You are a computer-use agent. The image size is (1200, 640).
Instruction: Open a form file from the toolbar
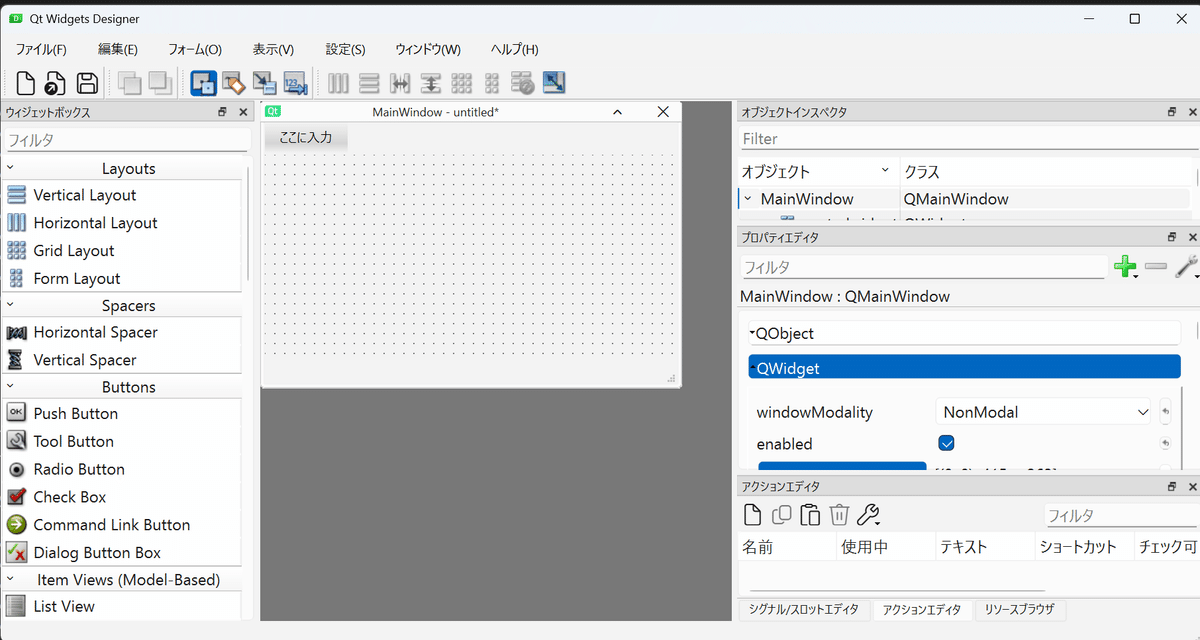56,83
